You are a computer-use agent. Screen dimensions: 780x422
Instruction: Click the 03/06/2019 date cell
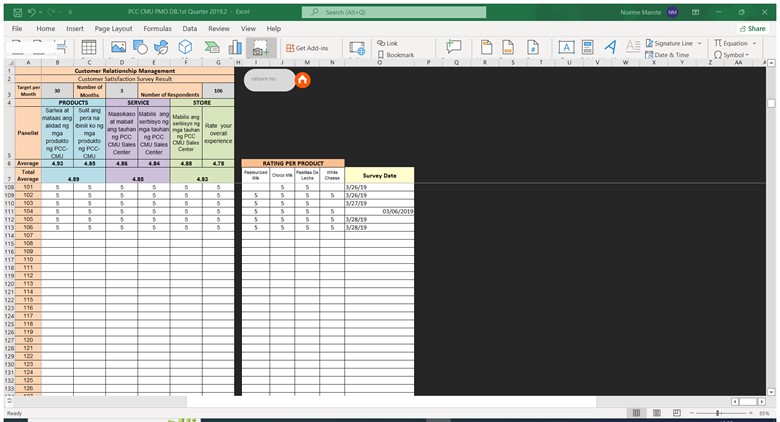click(x=379, y=211)
